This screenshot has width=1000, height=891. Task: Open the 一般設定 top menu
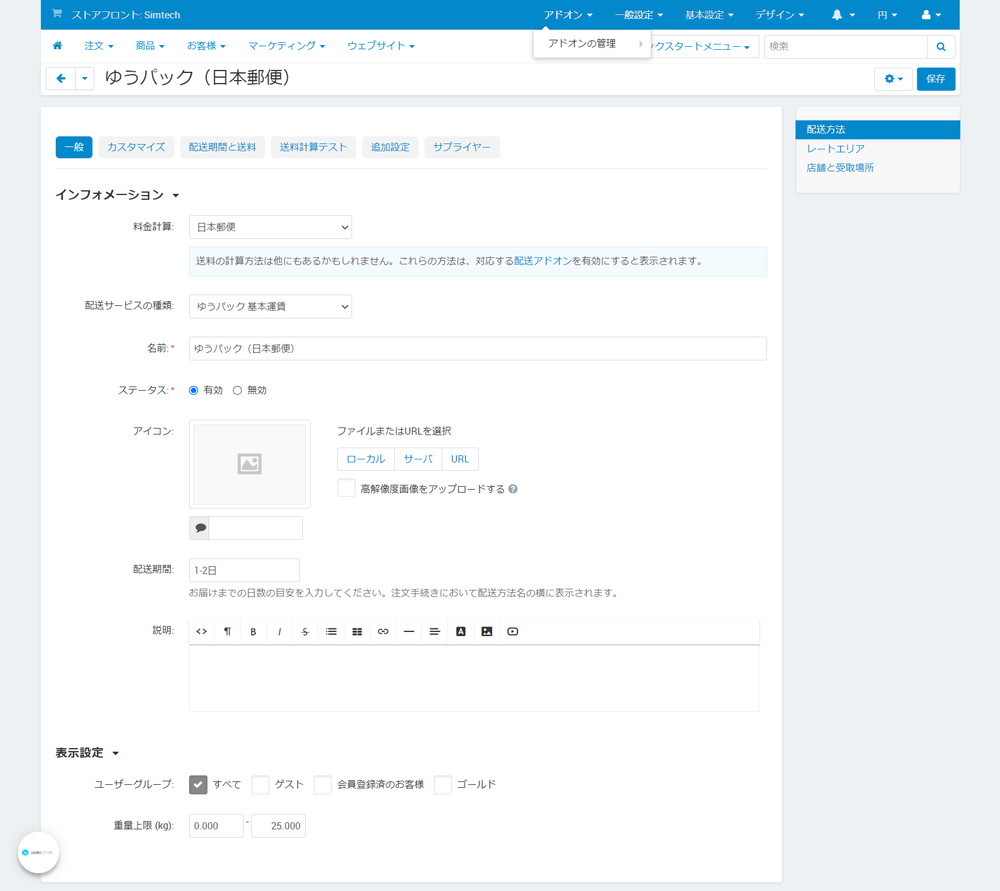click(638, 15)
